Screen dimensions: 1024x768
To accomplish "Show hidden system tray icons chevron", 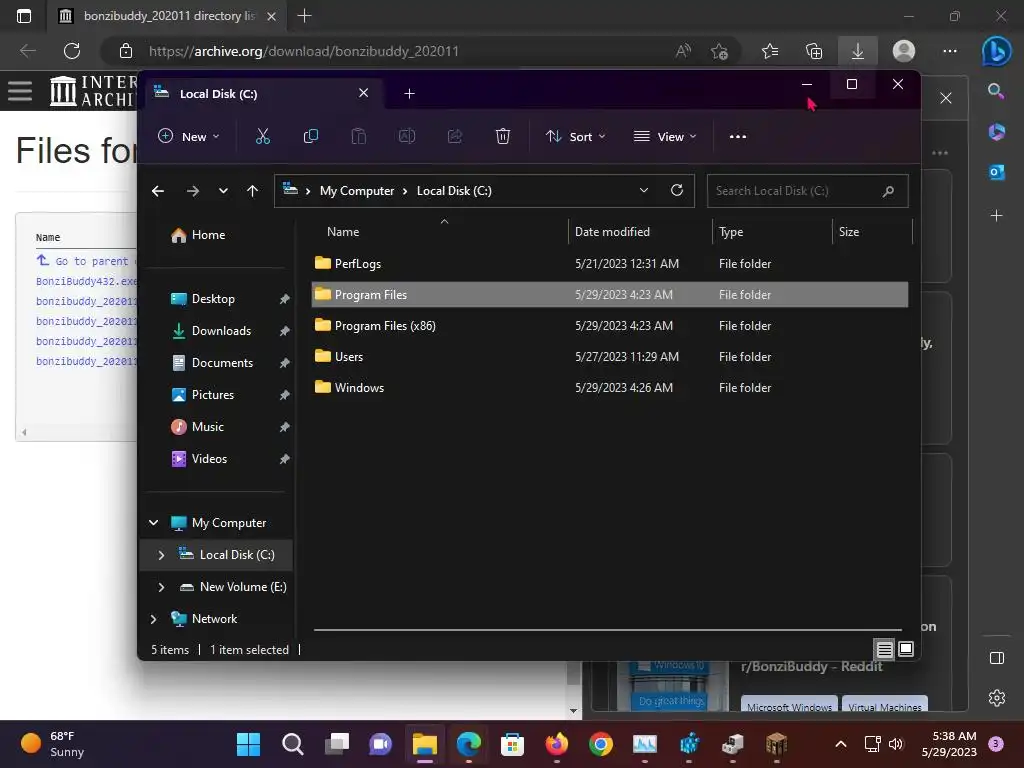I will tap(841, 744).
